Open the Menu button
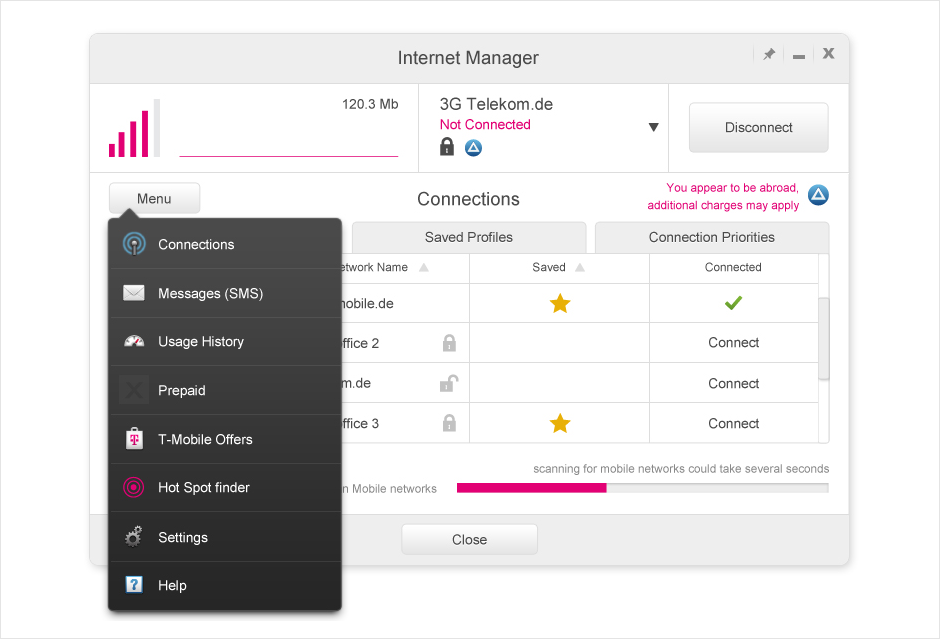The width and height of the screenshot is (940, 639). pyautogui.click(x=155, y=198)
